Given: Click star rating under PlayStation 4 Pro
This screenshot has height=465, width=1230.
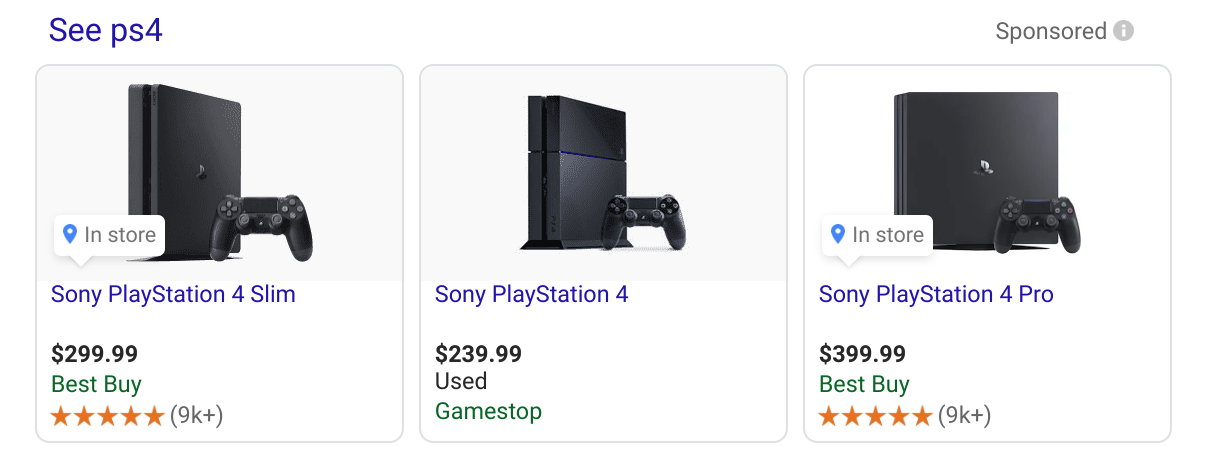Looking at the screenshot, I should (x=875, y=416).
